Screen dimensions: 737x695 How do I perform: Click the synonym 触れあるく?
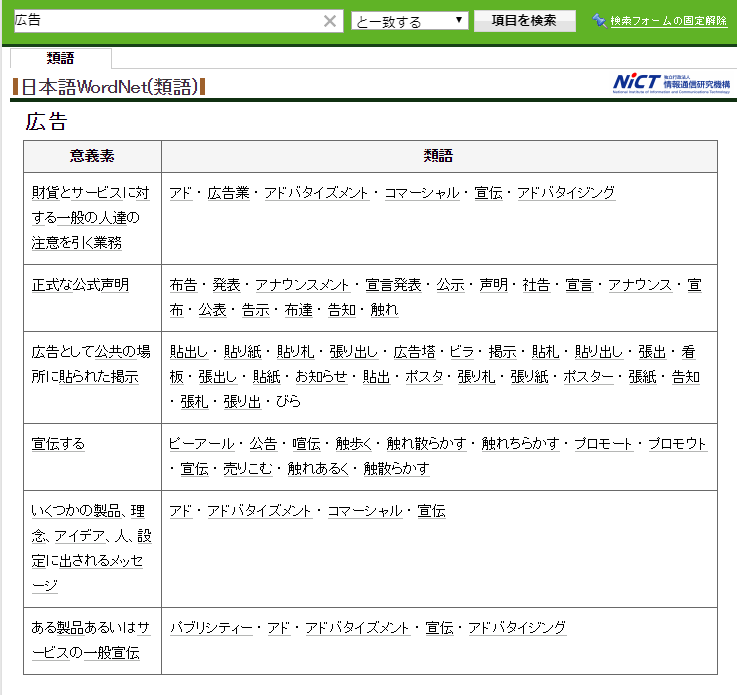point(318,469)
